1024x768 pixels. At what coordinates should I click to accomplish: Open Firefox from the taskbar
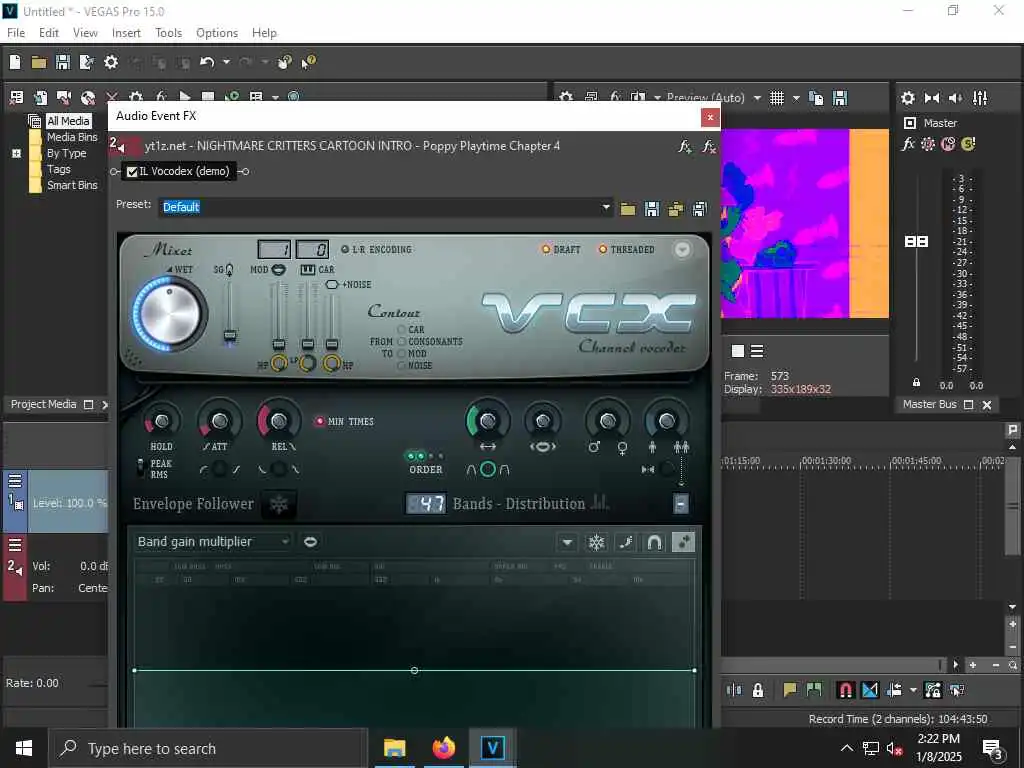pyautogui.click(x=443, y=748)
